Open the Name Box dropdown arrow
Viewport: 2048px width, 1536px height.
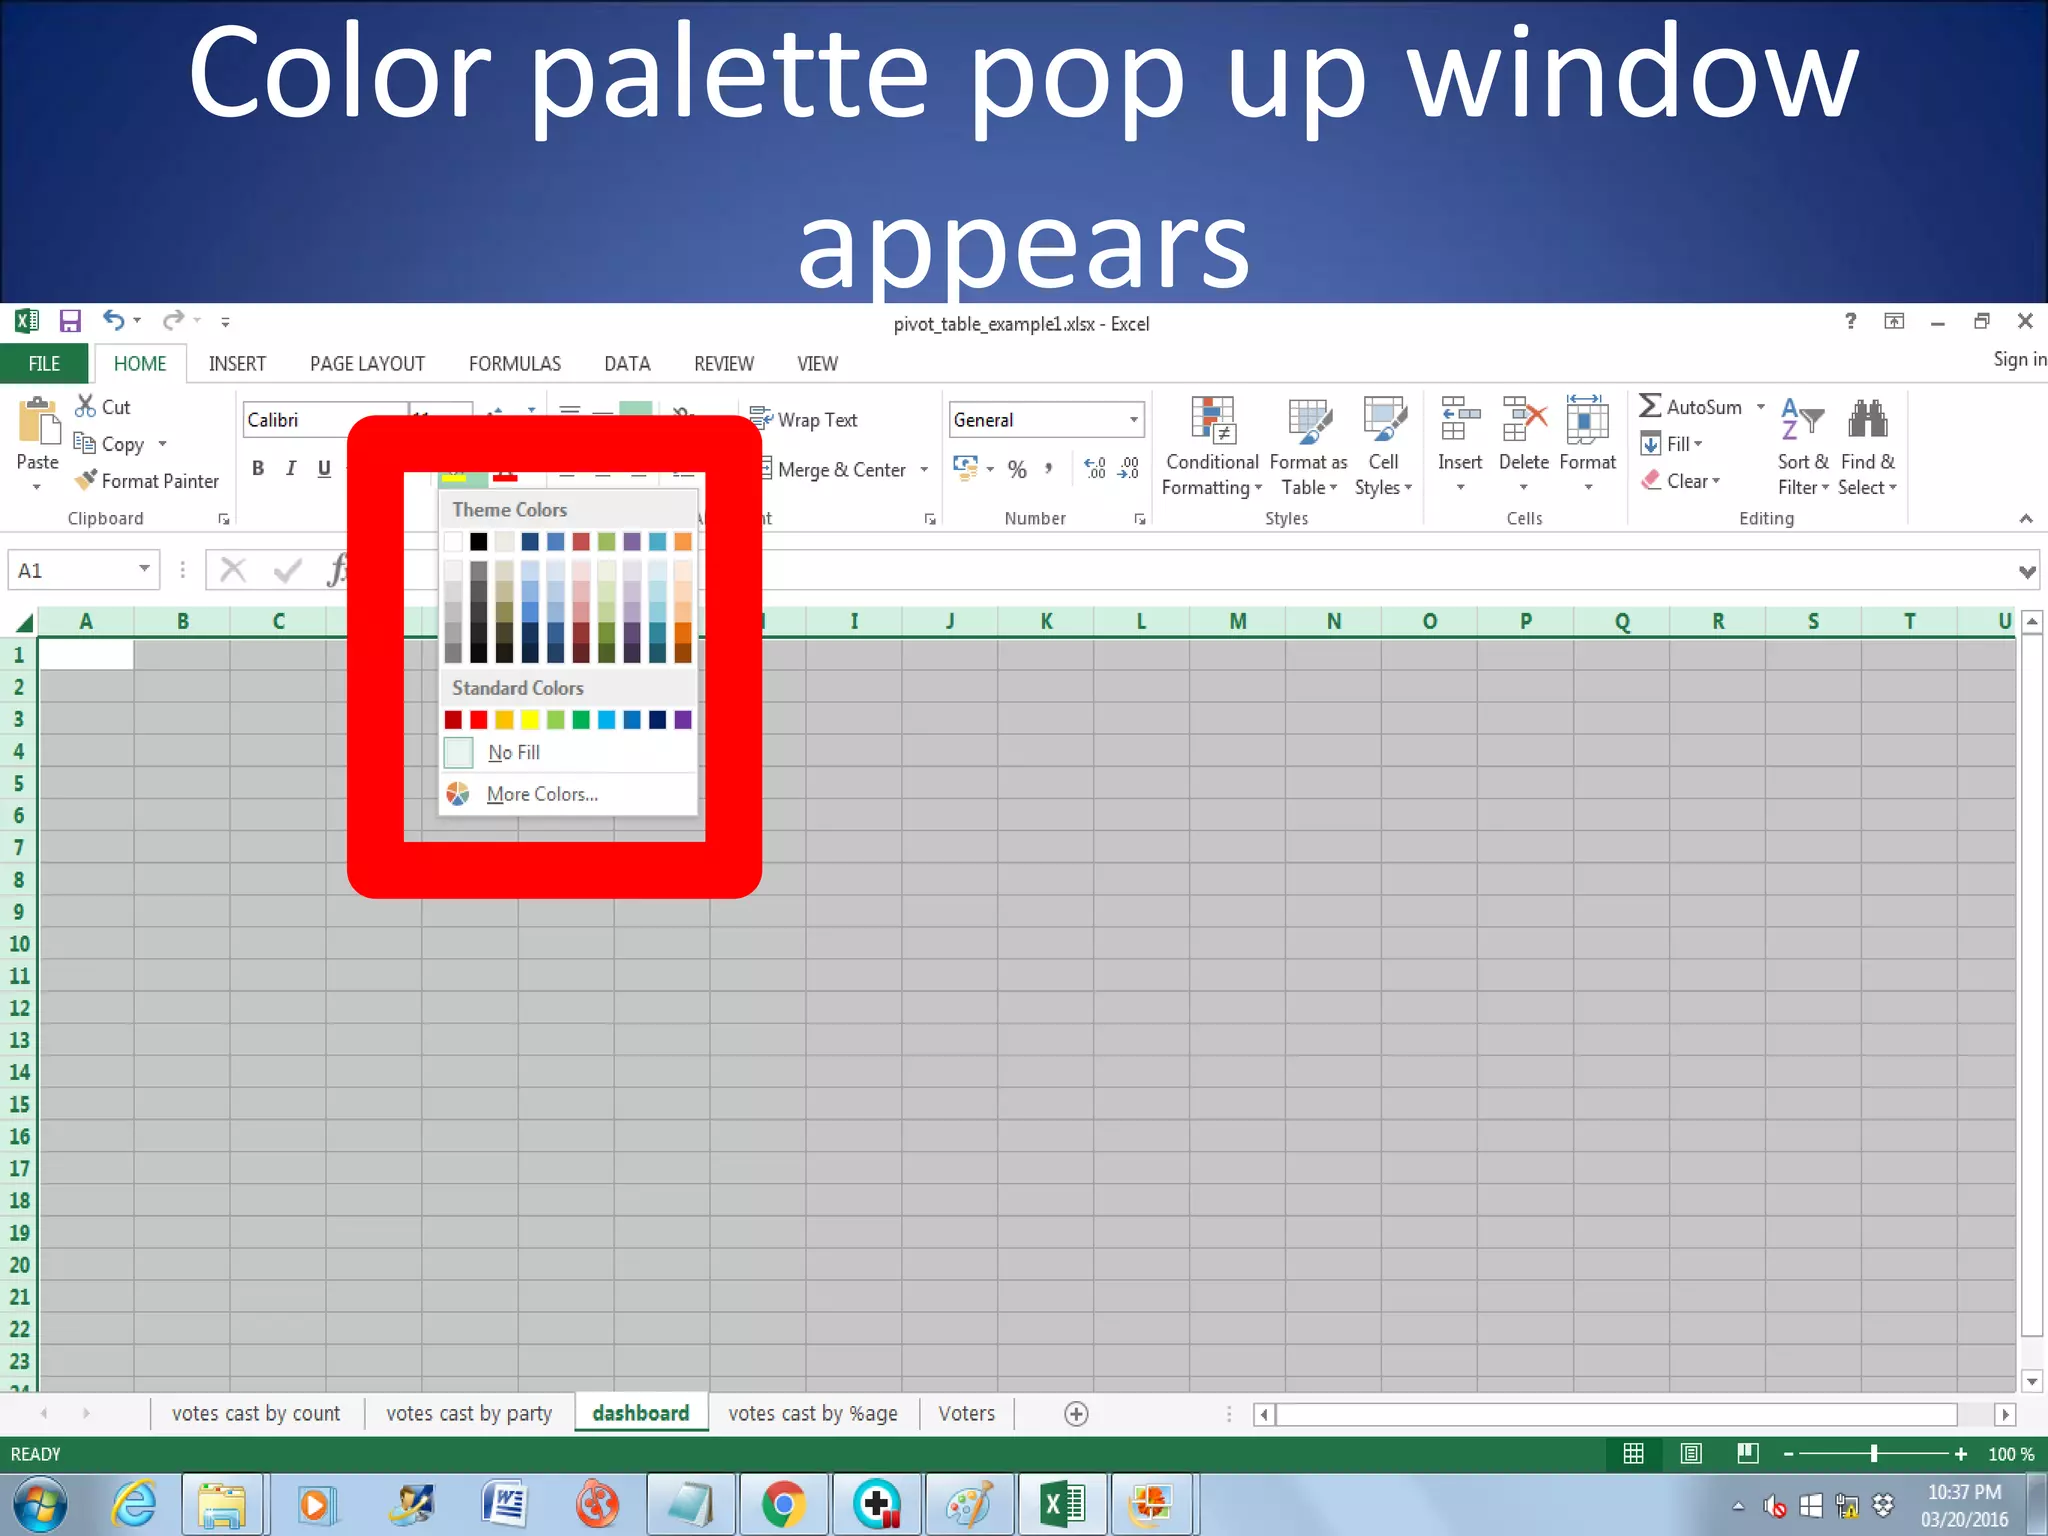(144, 570)
